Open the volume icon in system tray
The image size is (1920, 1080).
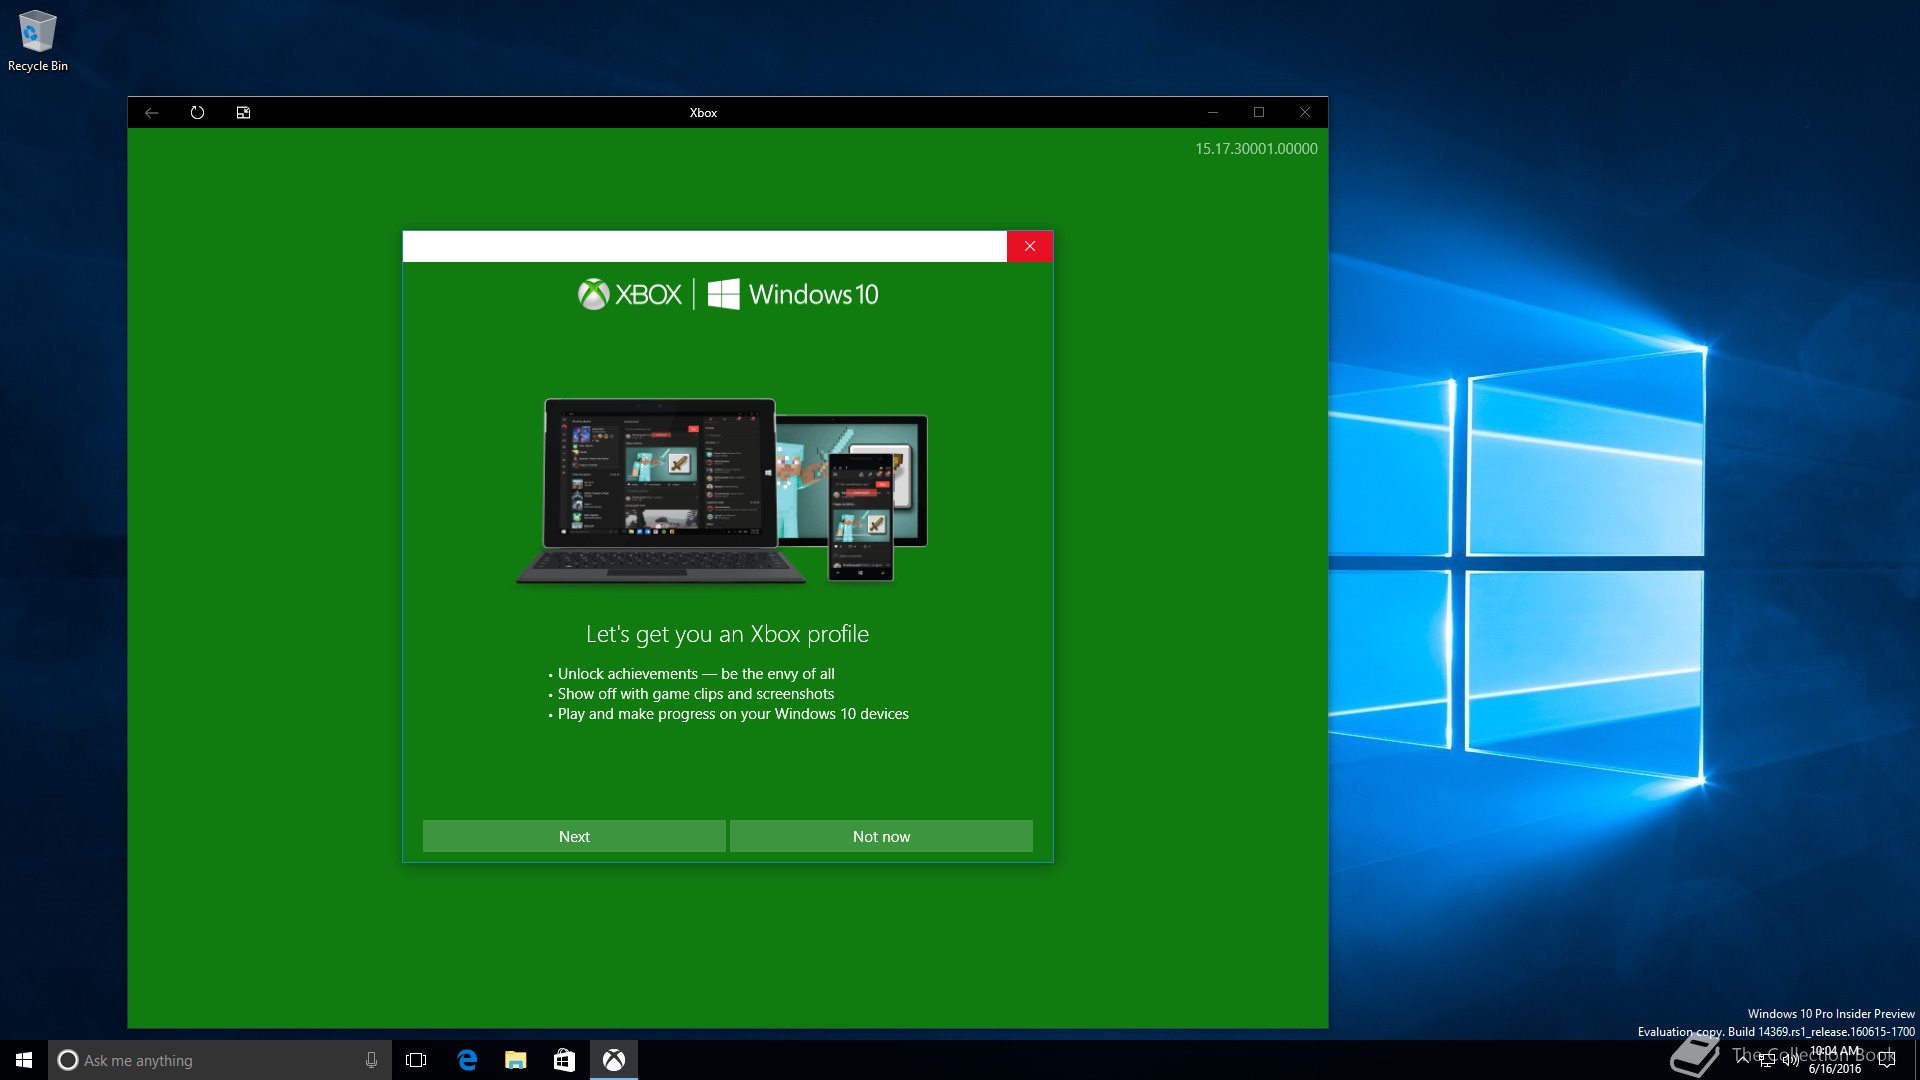click(x=1791, y=1060)
